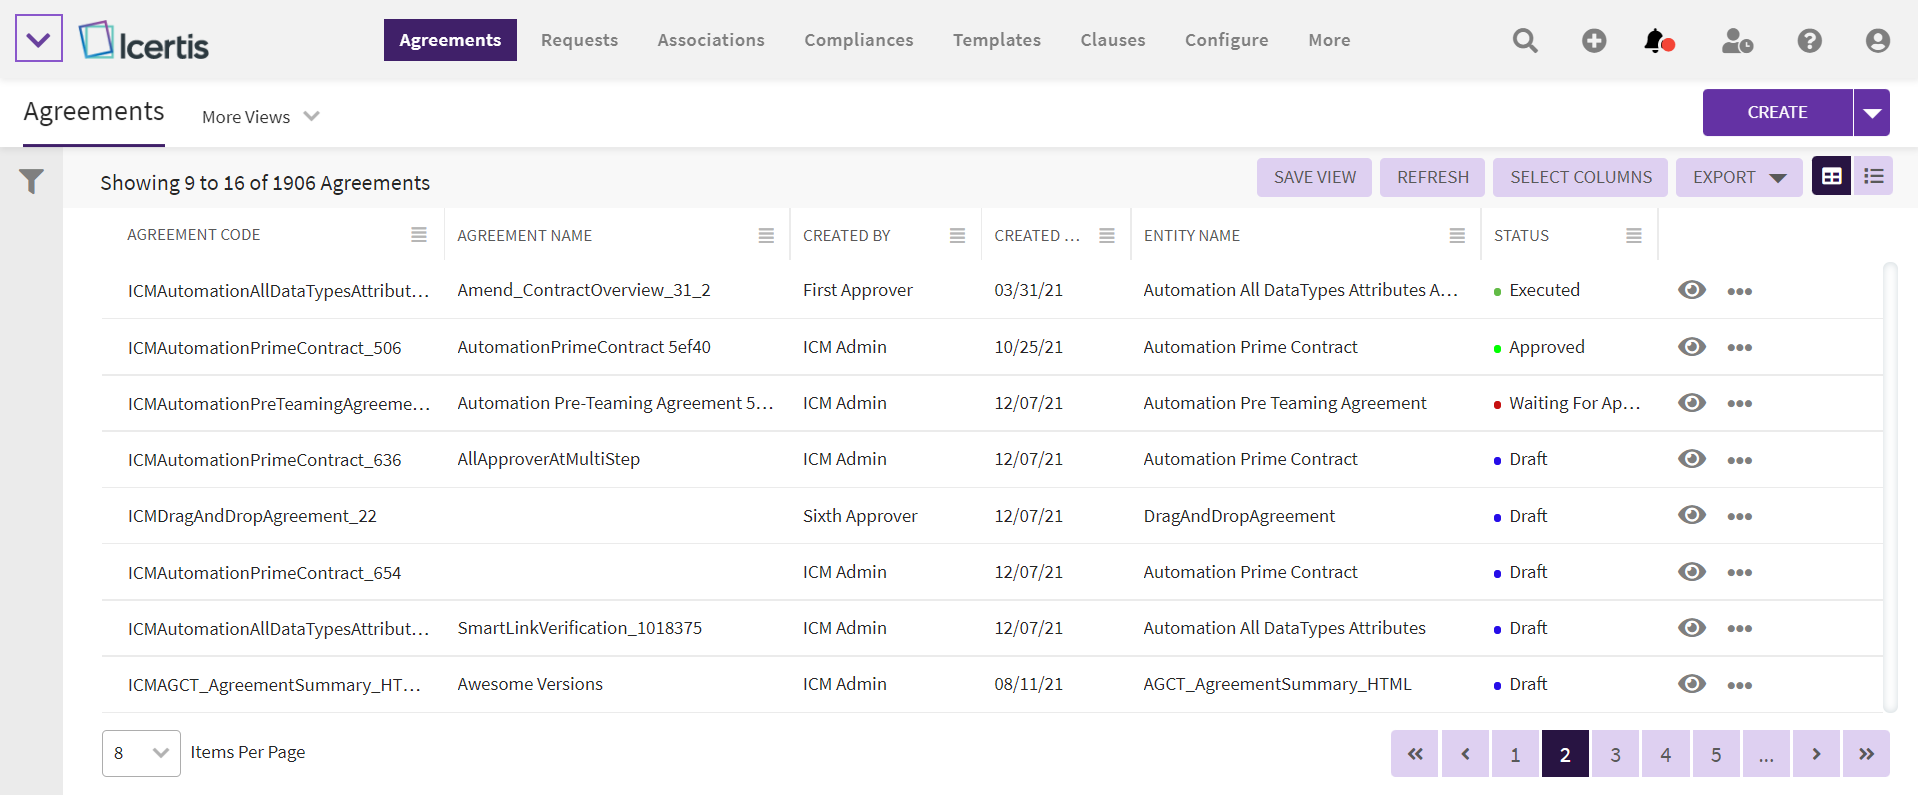Open the search magnifier icon
Image resolution: width=1918 pixels, height=795 pixels.
[1524, 41]
